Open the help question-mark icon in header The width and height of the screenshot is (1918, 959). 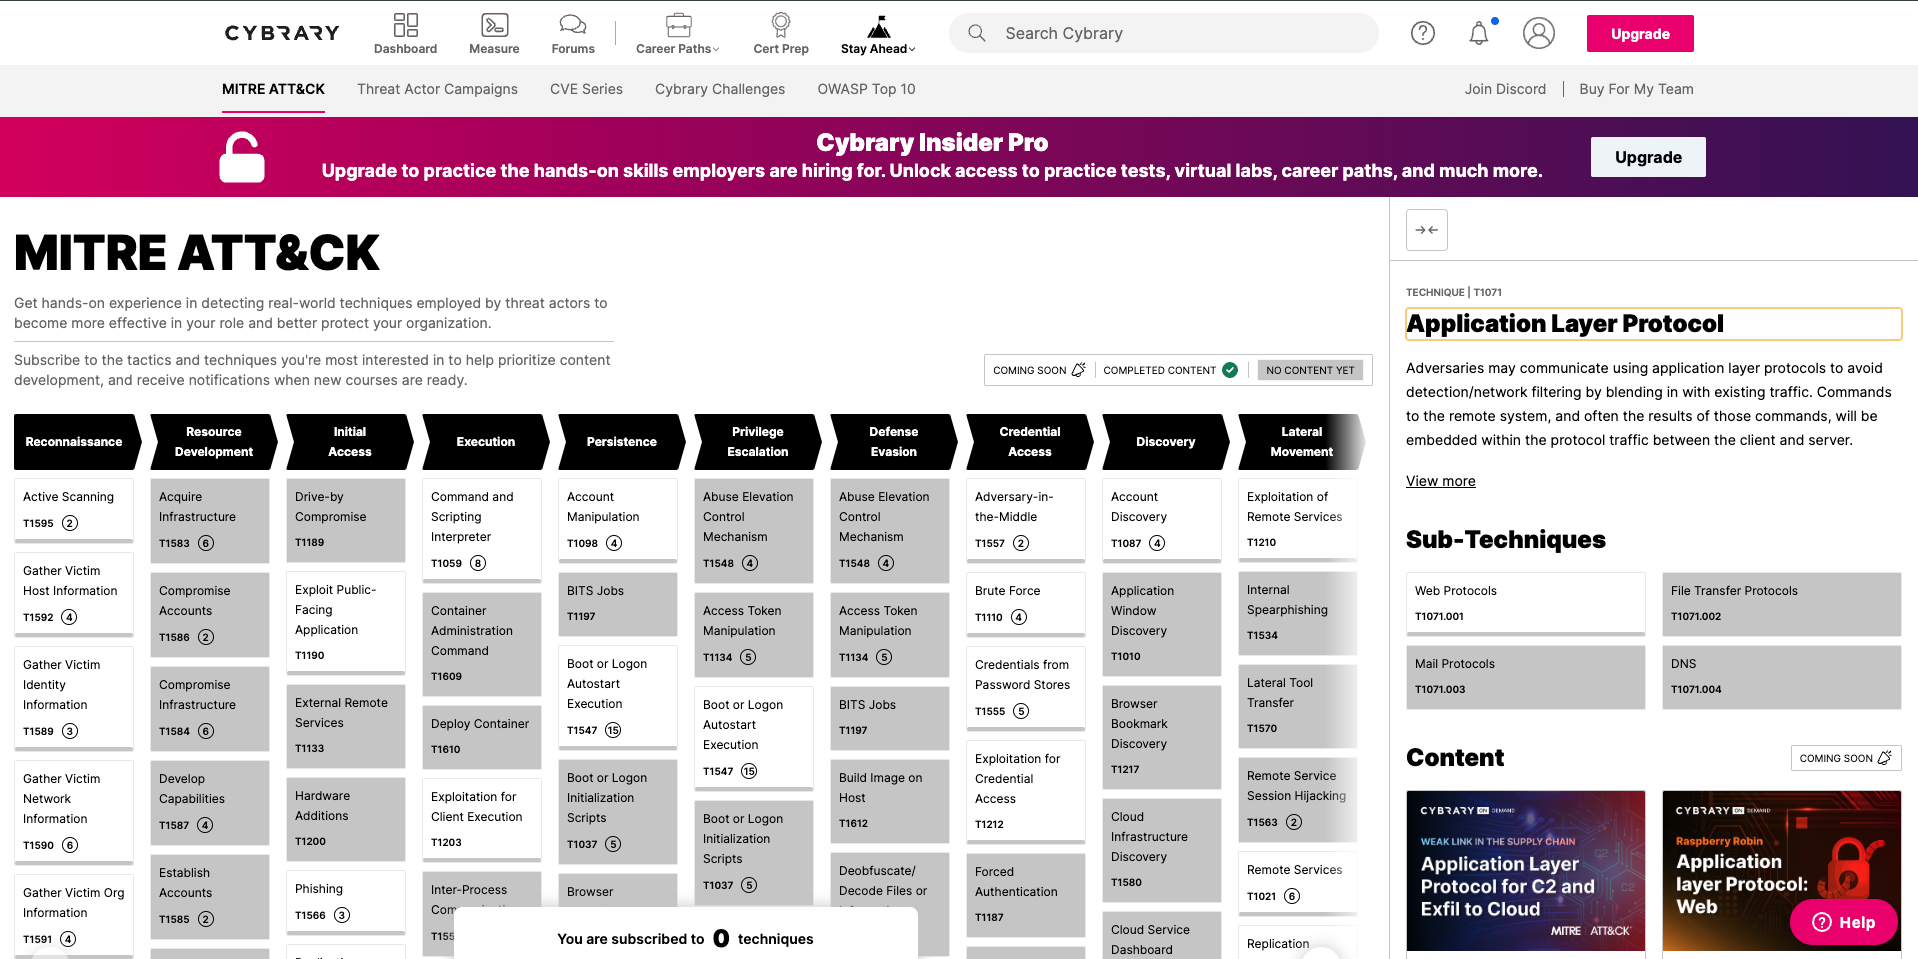pos(1423,33)
